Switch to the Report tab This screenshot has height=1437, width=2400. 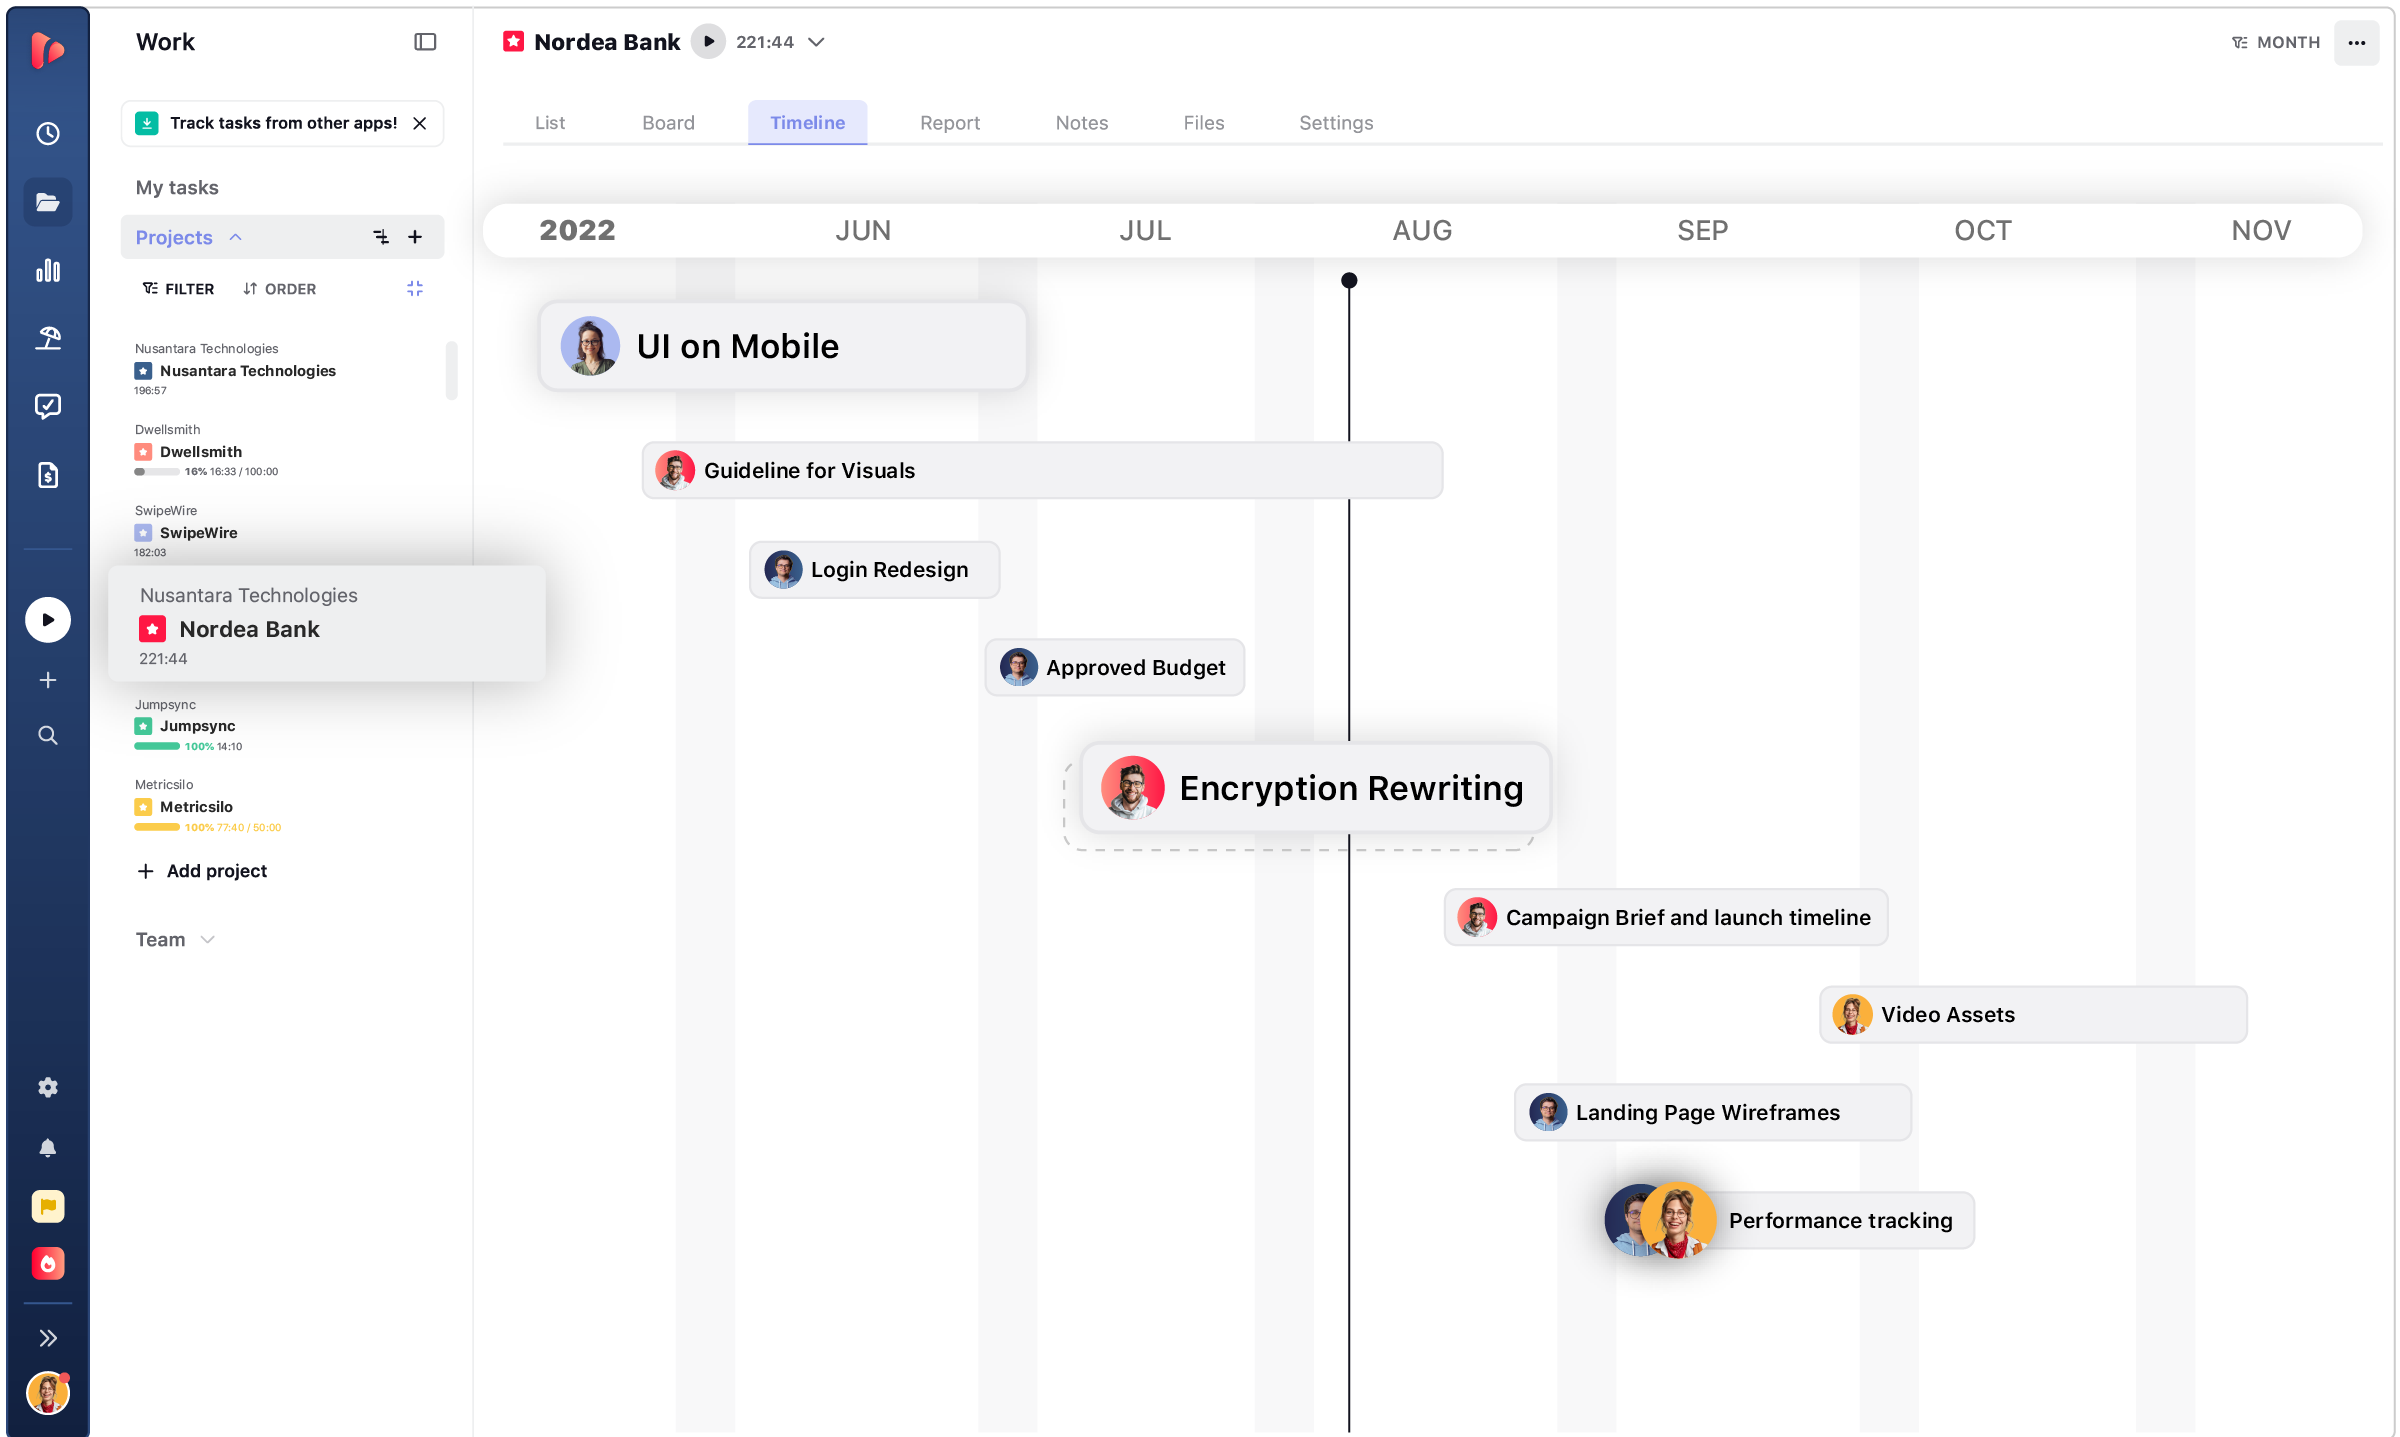click(950, 122)
